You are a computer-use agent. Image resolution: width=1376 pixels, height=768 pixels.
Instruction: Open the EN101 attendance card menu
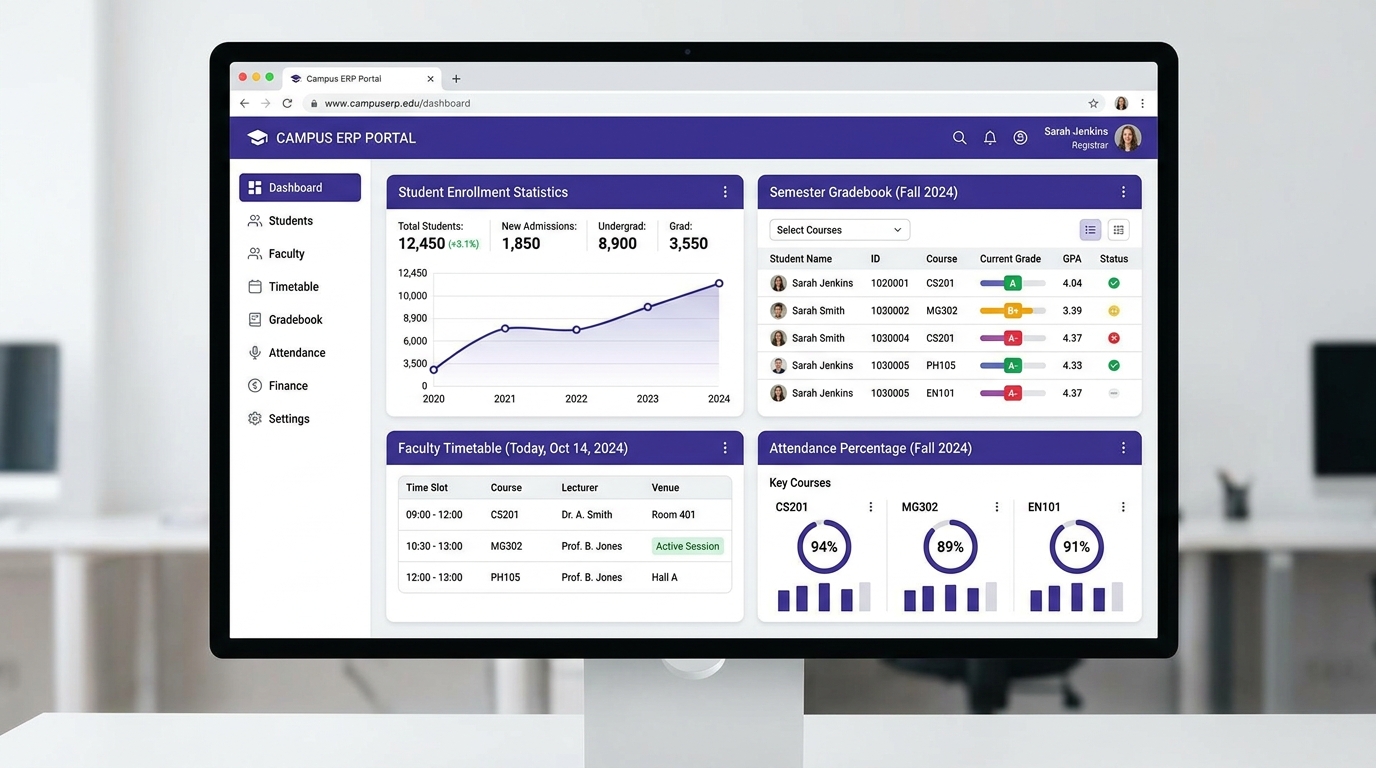tap(1123, 507)
